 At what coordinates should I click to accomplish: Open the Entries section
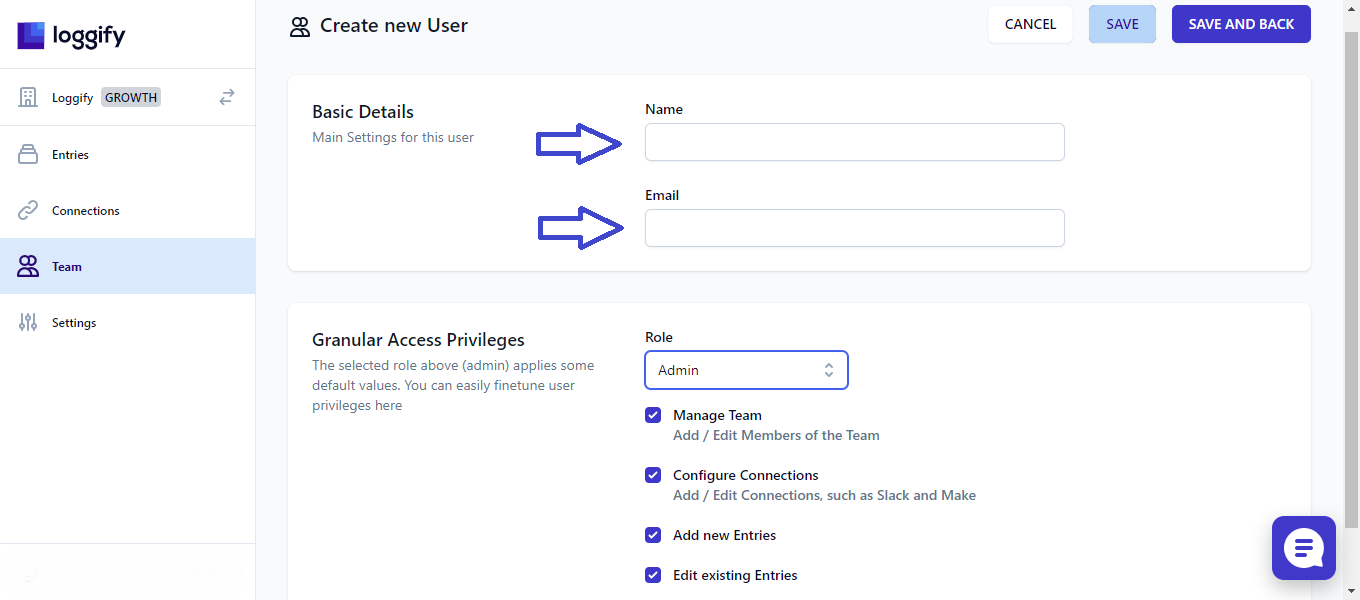128,155
